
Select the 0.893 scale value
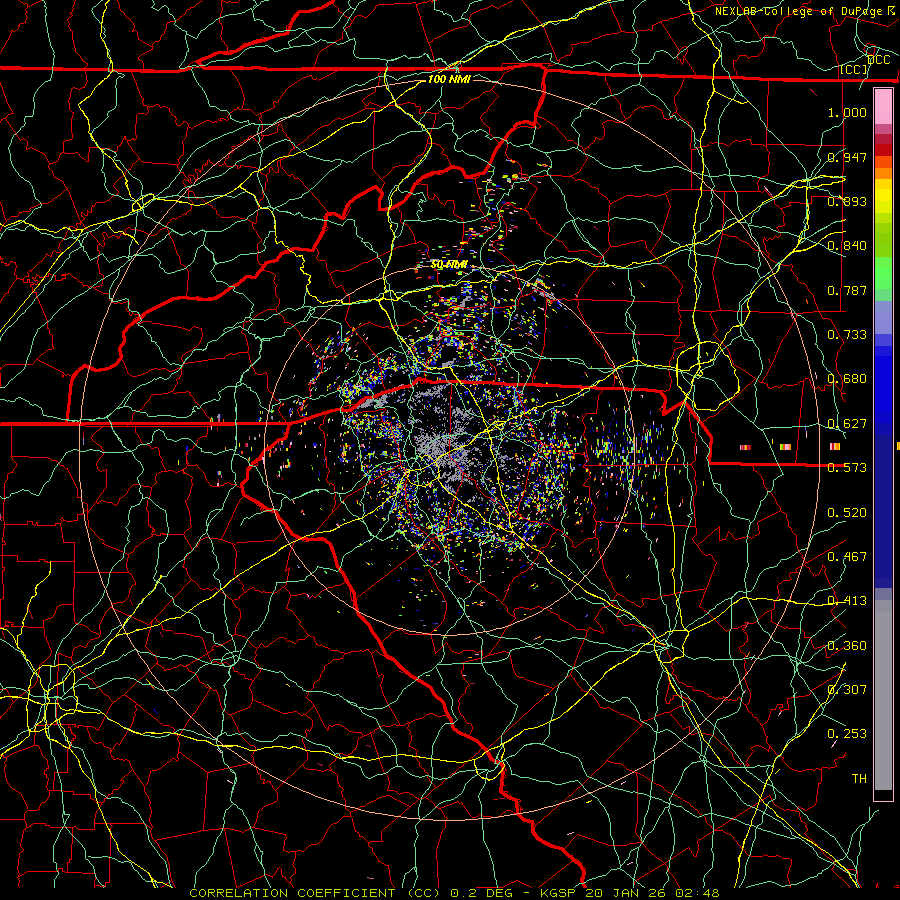click(847, 201)
